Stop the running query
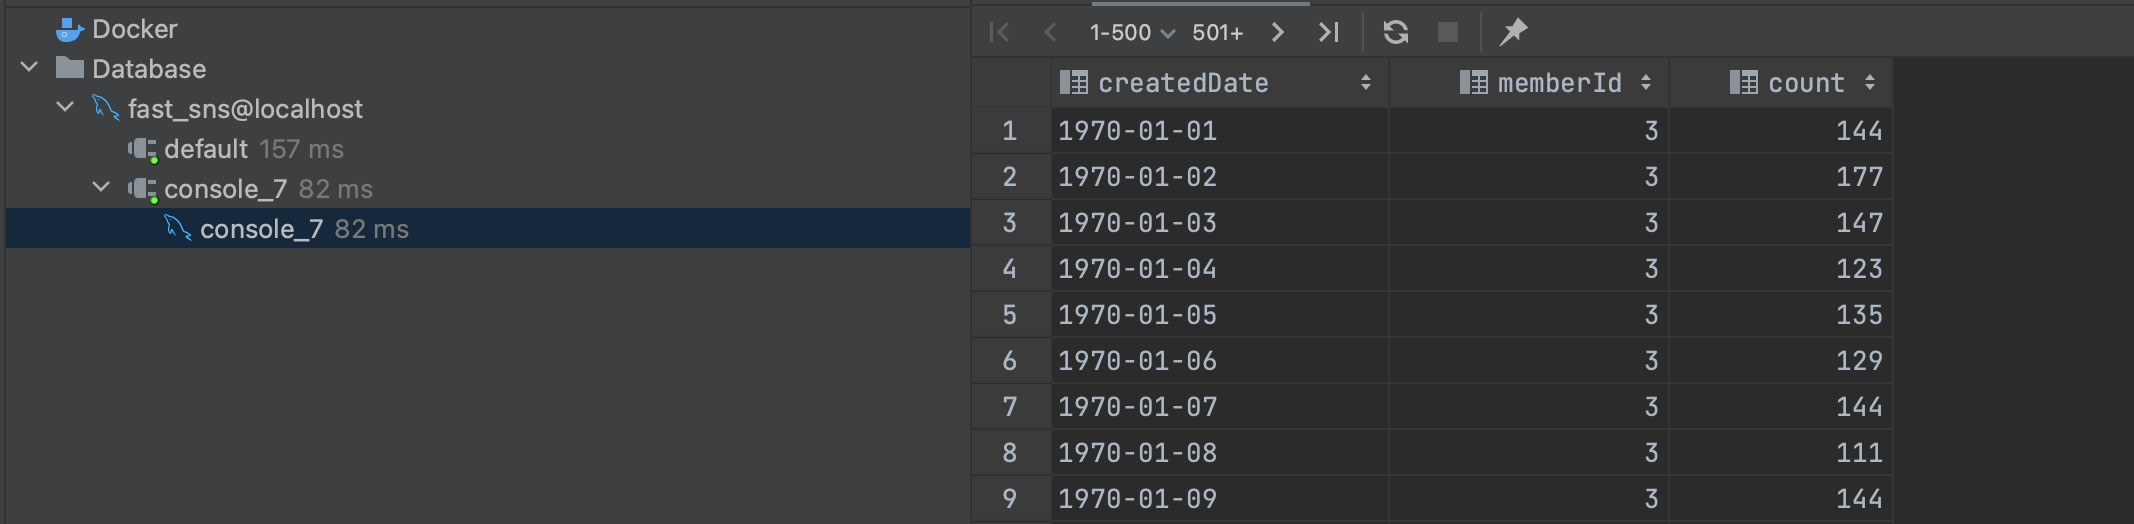The height and width of the screenshot is (524, 2134). (x=1447, y=32)
